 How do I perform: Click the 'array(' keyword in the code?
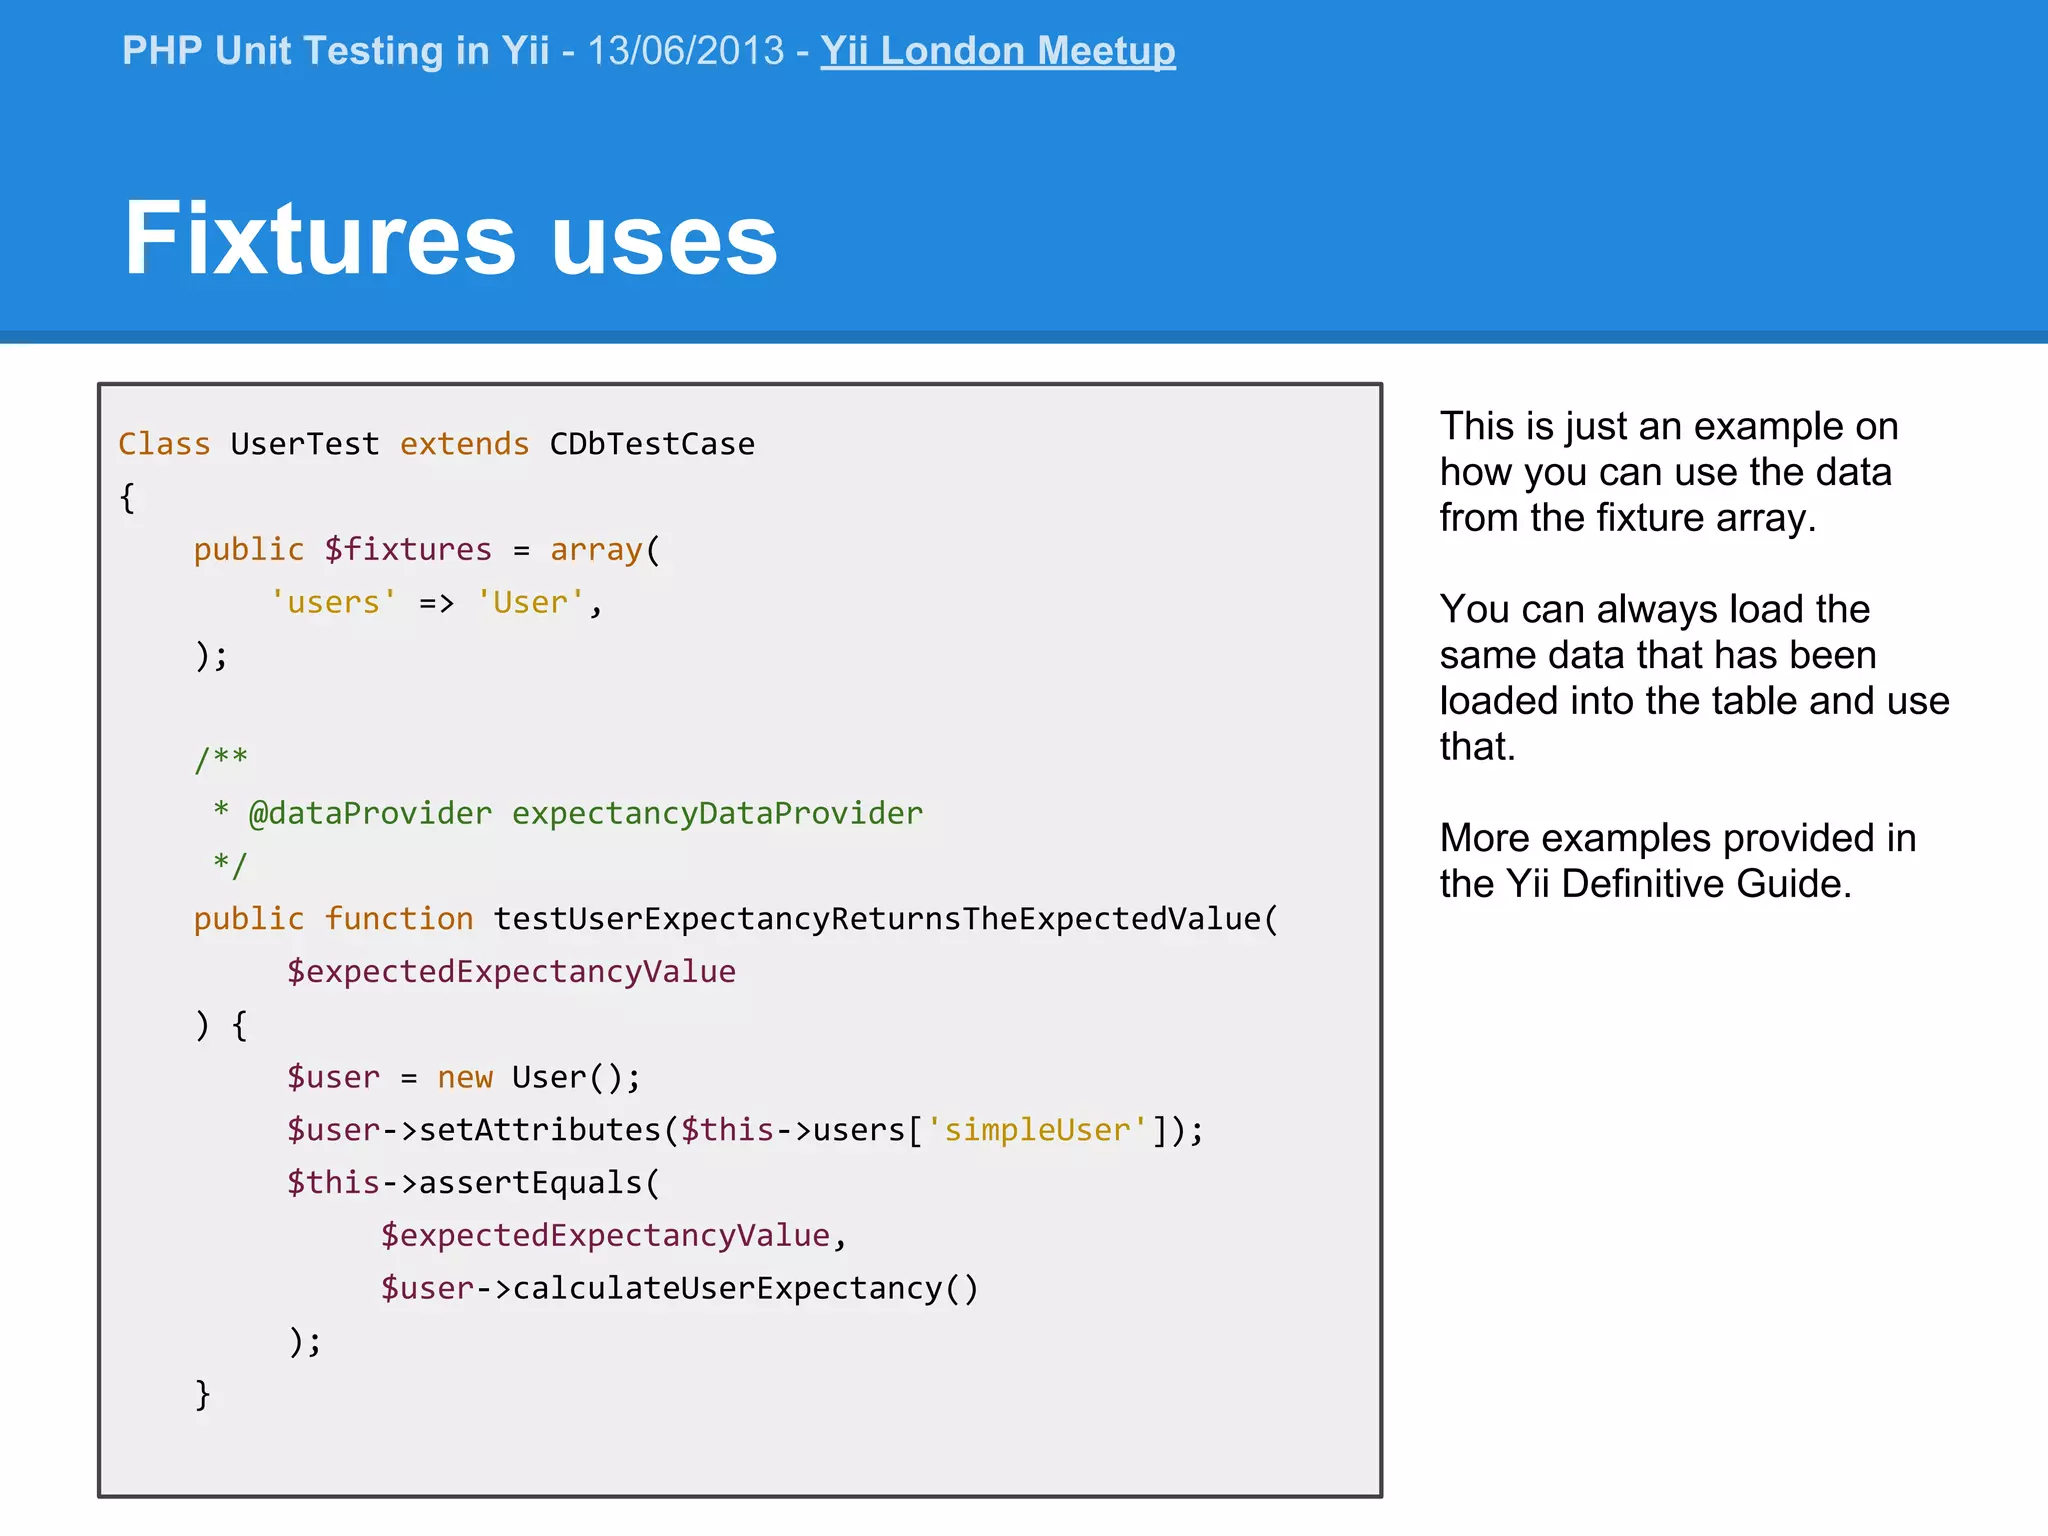pos(604,550)
